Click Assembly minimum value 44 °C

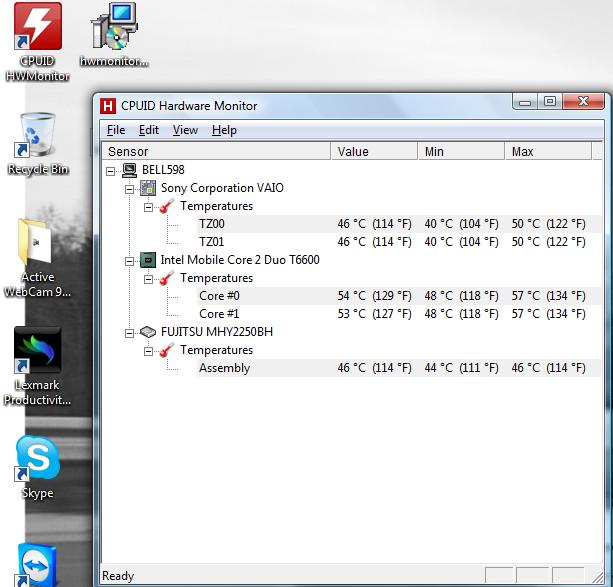click(x=461, y=368)
